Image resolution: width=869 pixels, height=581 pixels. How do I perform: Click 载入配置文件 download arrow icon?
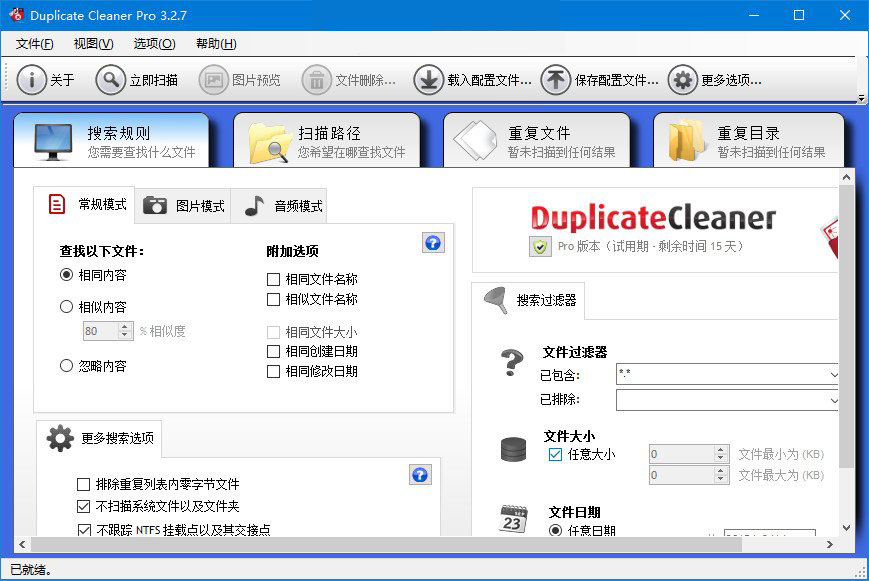(428, 80)
